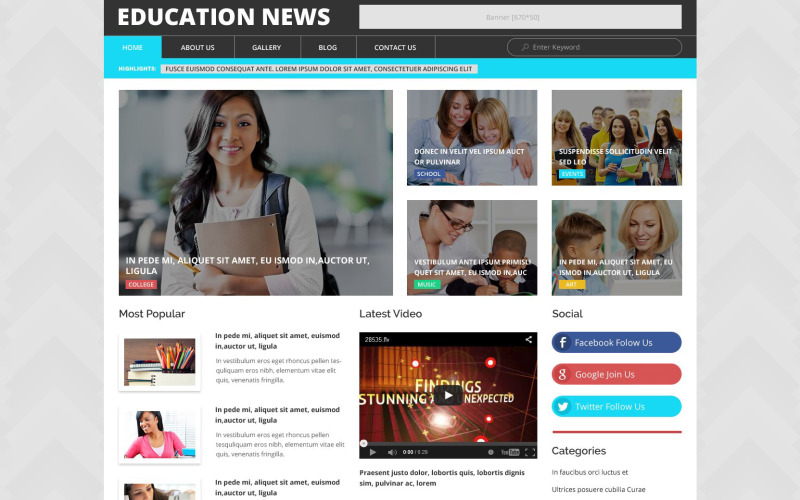Open the Blog navigation tab
800x500 pixels.
tap(327, 47)
